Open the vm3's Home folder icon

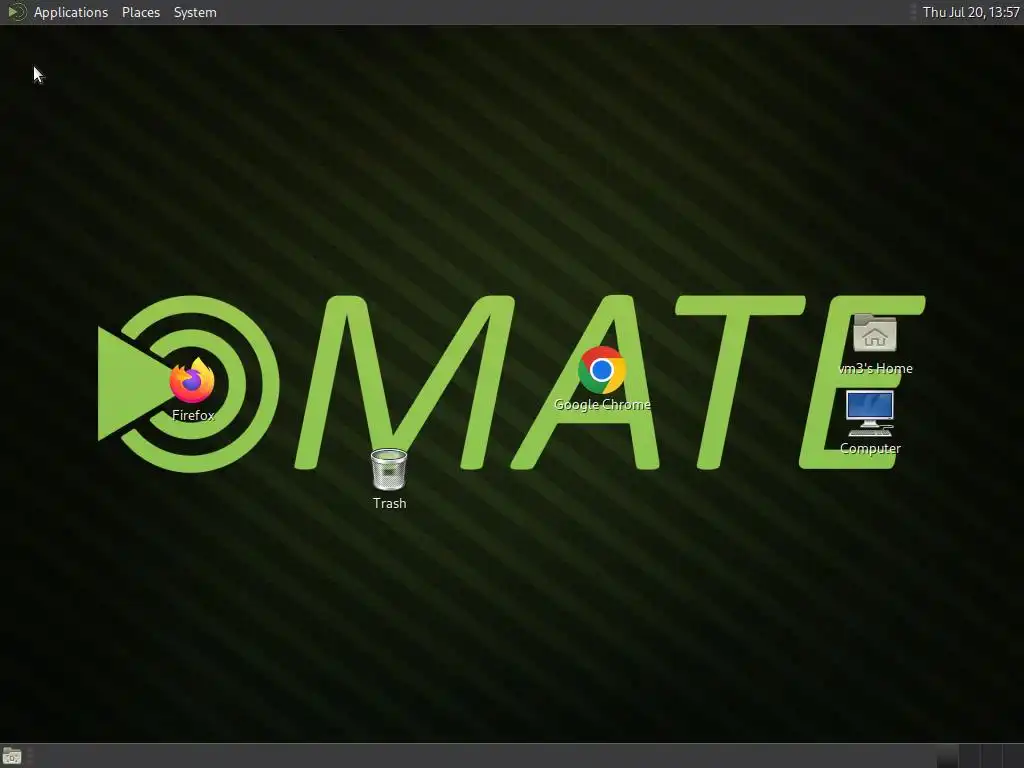874,333
